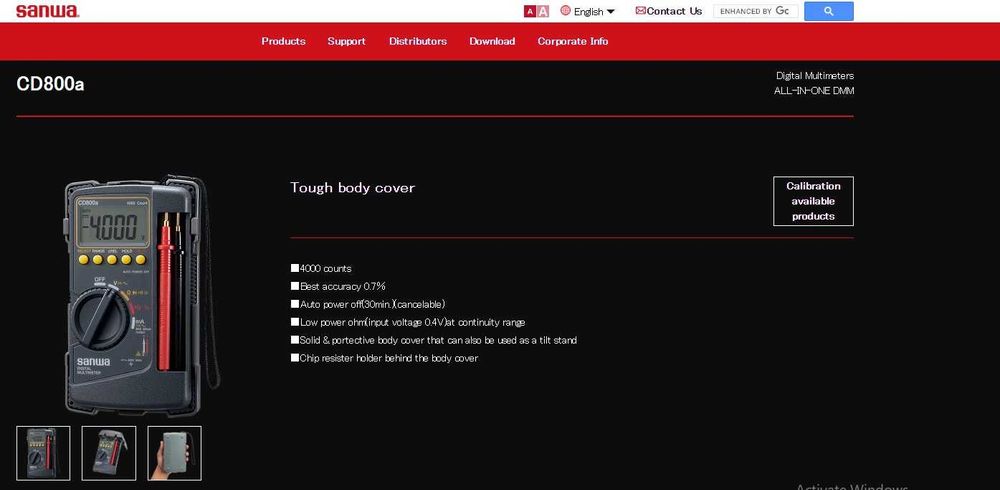Click the Low power ohm feature line
The height and width of the screenshot is (490, 1000).
408,322
